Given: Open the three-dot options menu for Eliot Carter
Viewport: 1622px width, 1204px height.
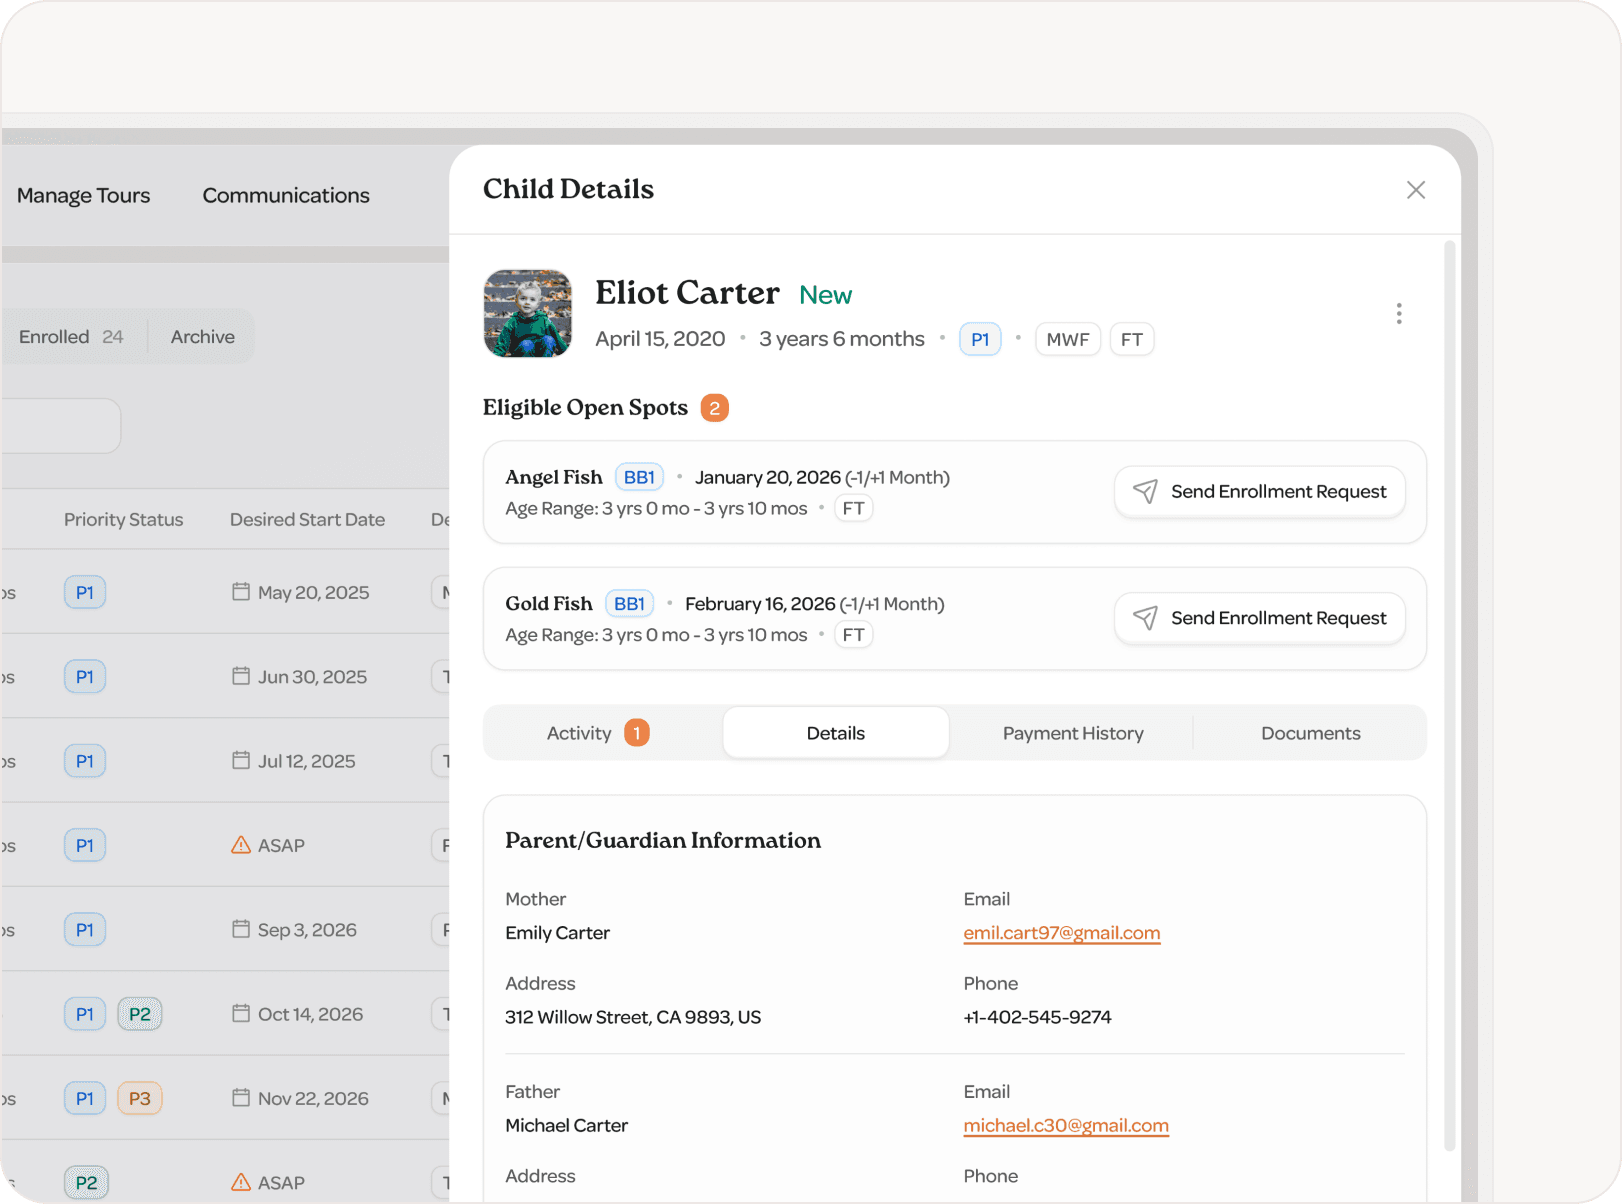Looking at the screenshot, I should pos(1398,314).
